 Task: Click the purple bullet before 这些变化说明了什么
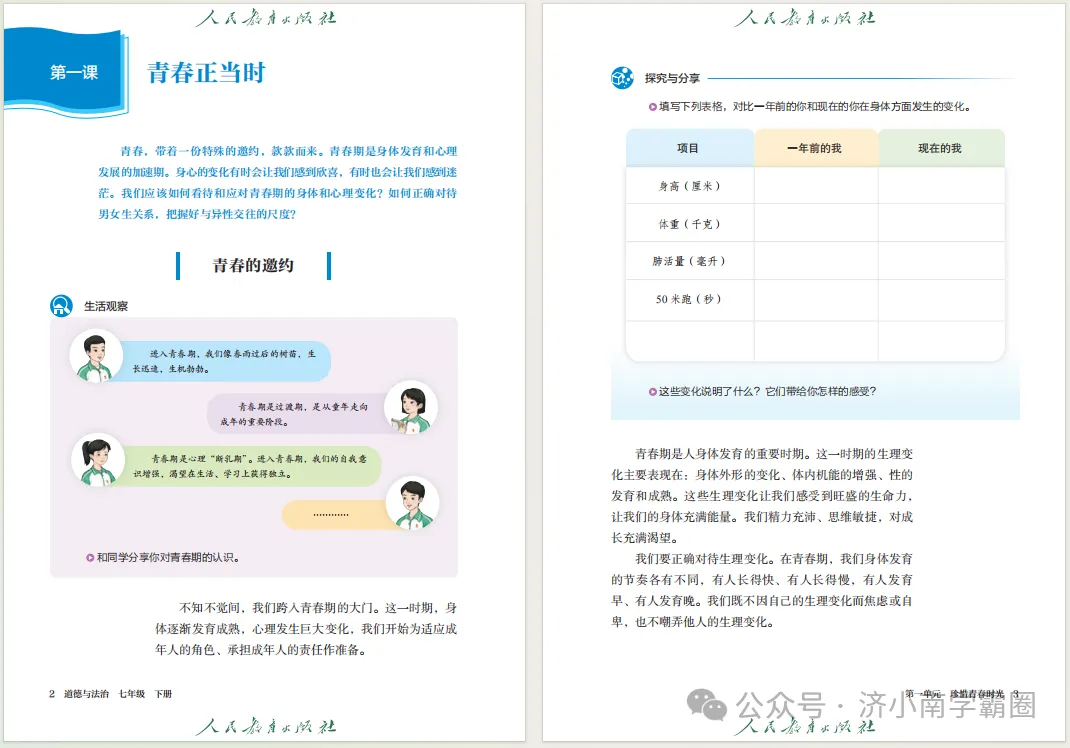[x=652, y=392]
